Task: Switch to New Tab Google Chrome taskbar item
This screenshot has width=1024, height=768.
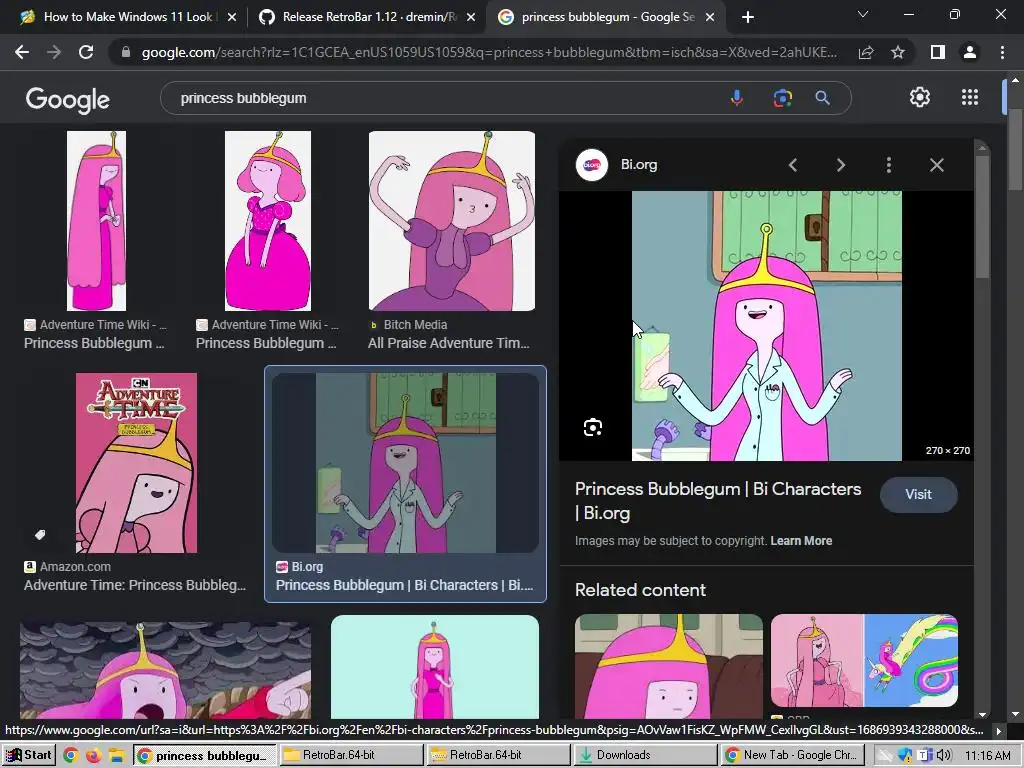Action: 792,755
